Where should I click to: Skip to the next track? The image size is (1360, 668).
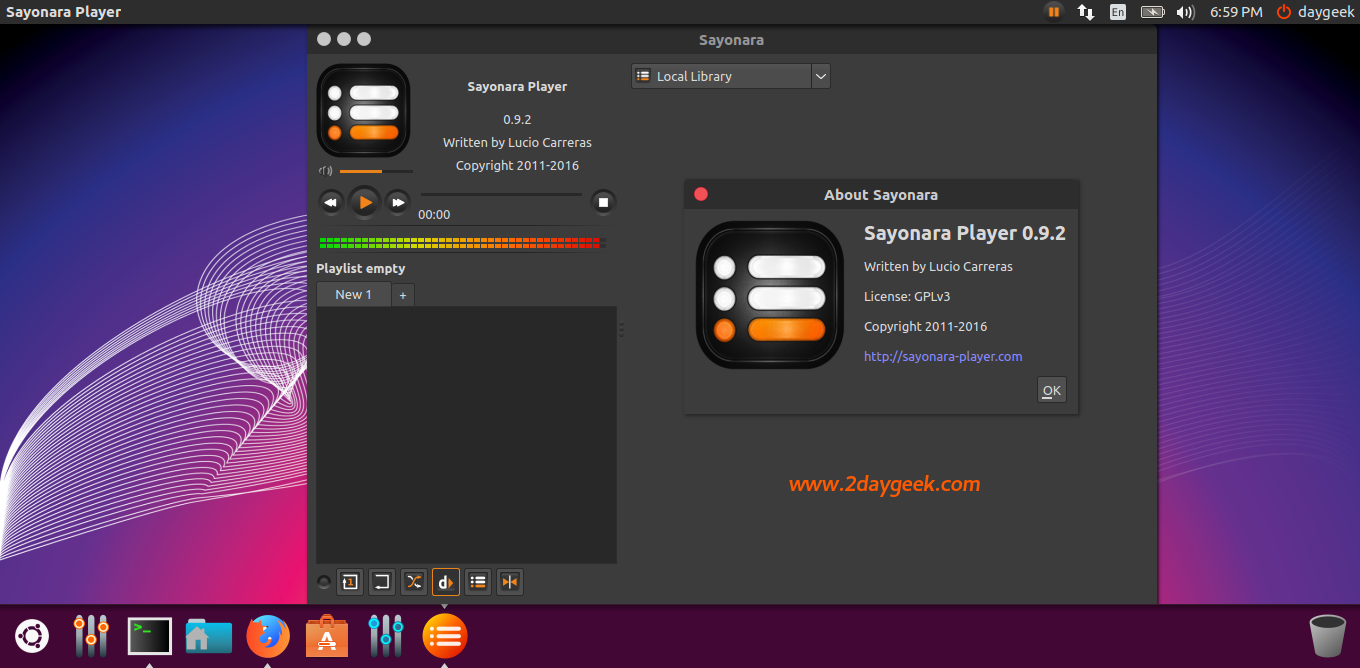point(398,202)
